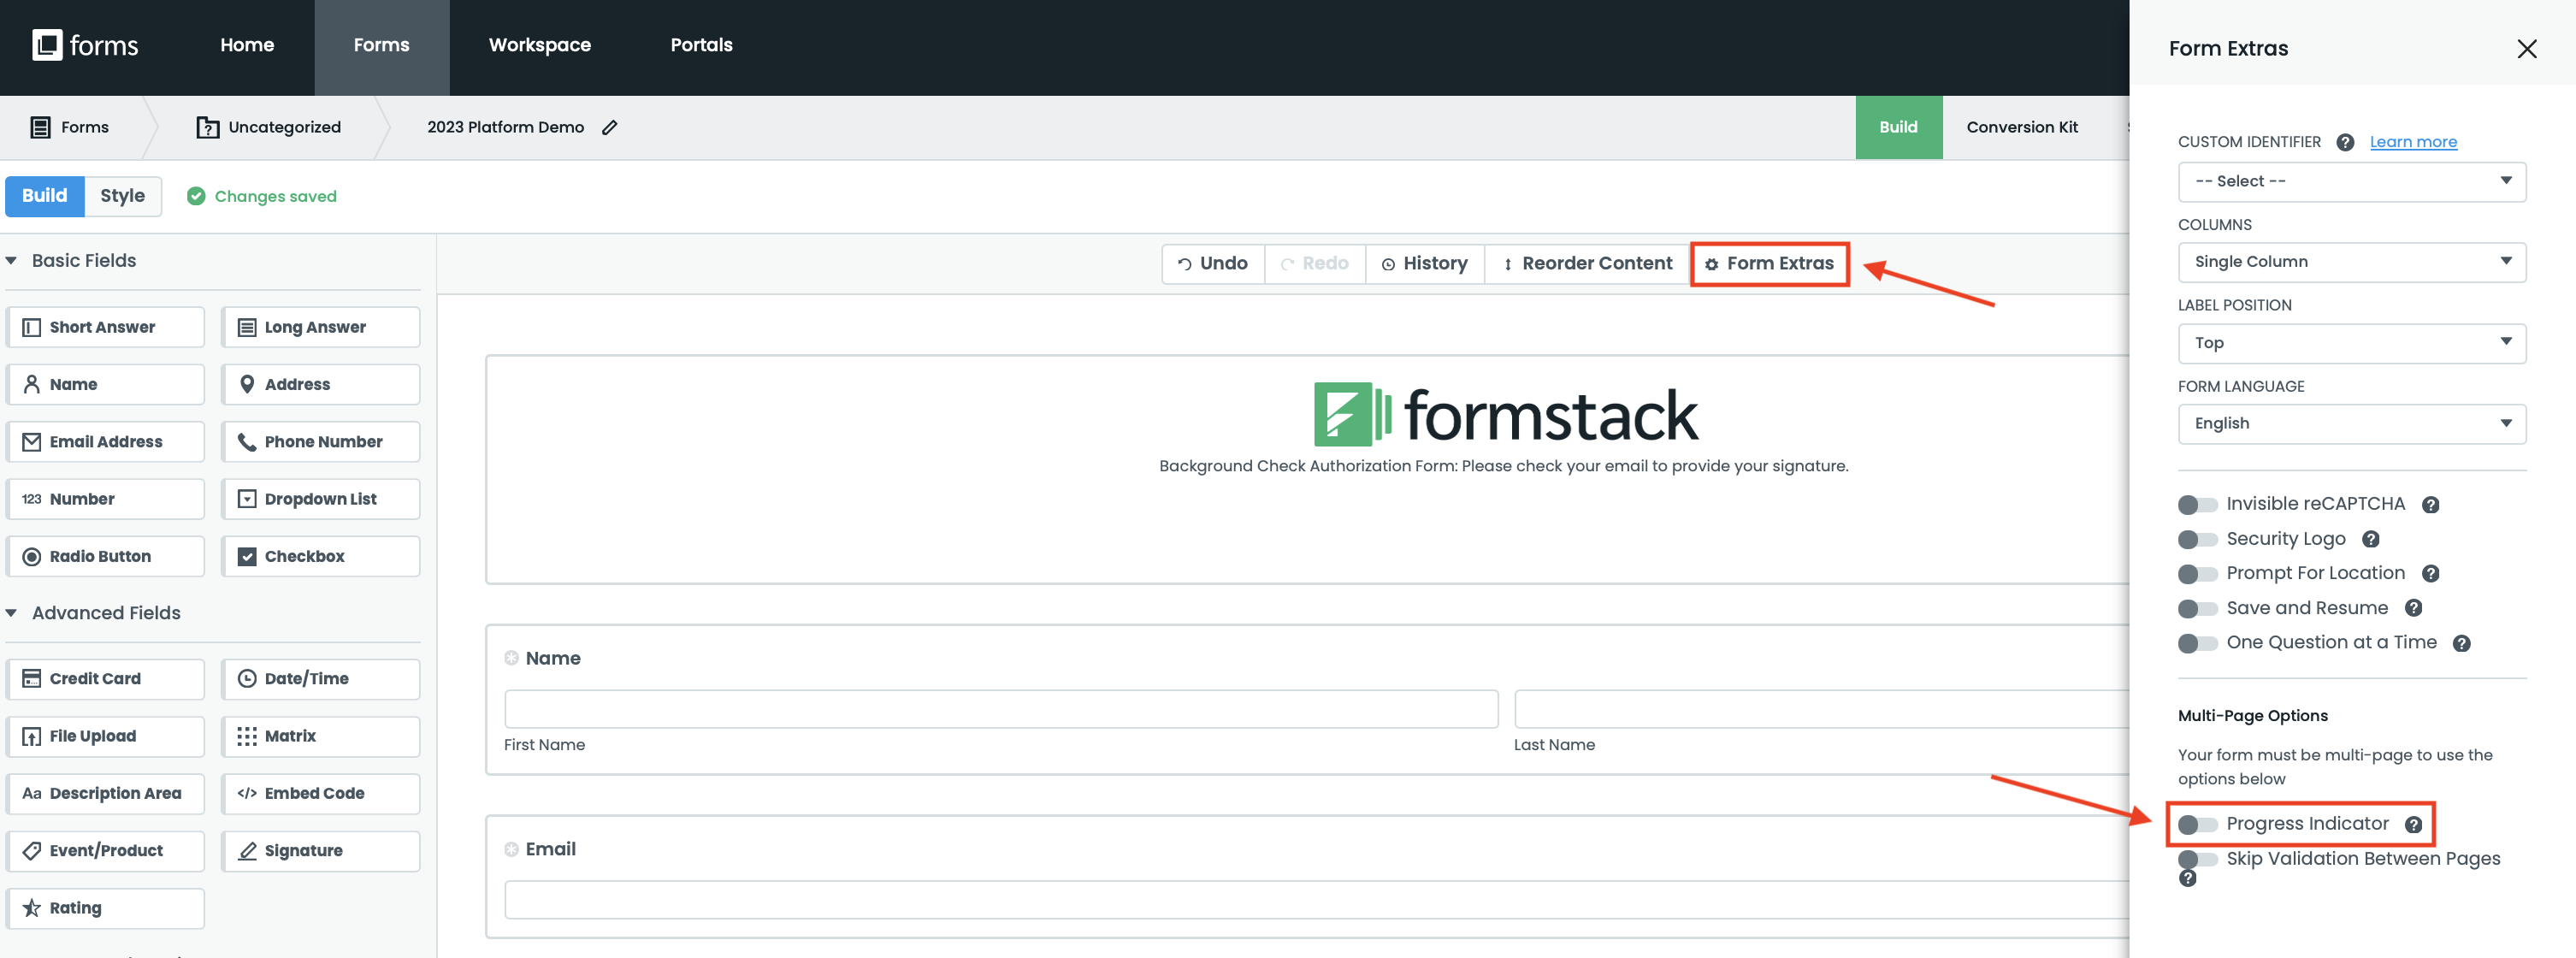The width and height of the screenshot is (2576, 958).
Task: Insert an Email Address field
Action: (104, 441)
